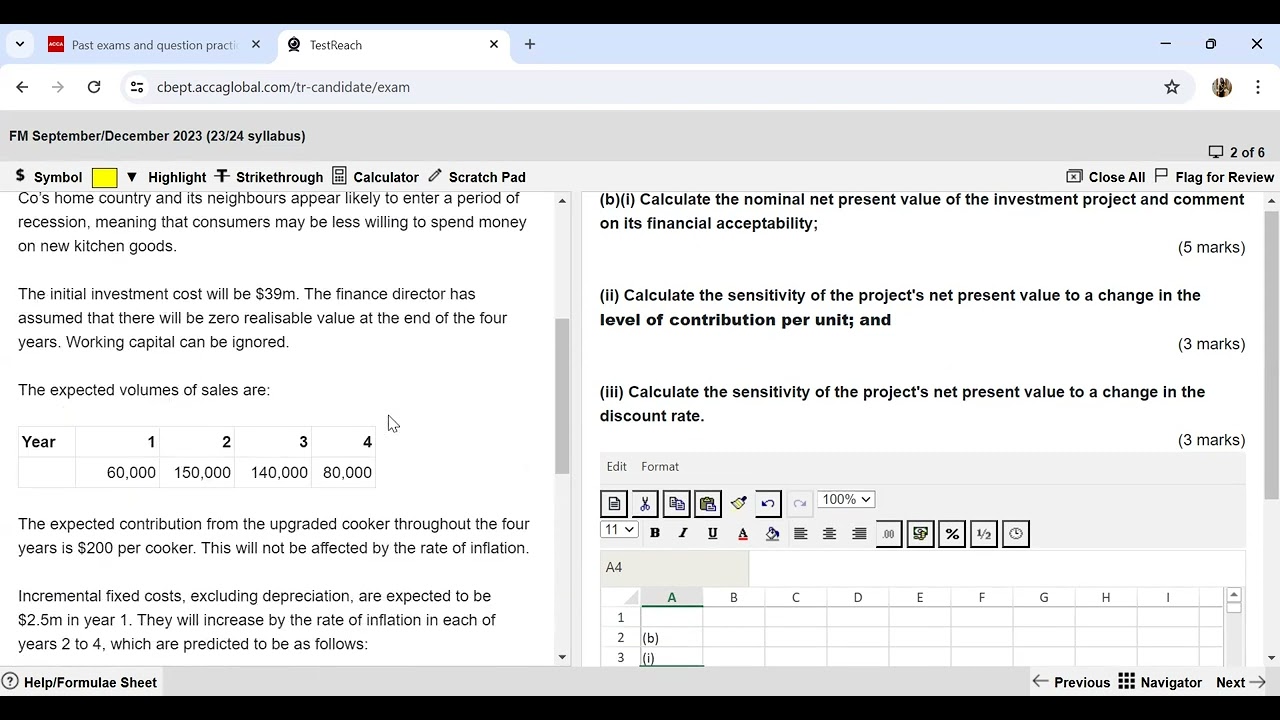Image resolution: width=1280 pixels, height=720 pixels.
Task: Open the Help/Formulae Sheet
Action: pos(80,683)
